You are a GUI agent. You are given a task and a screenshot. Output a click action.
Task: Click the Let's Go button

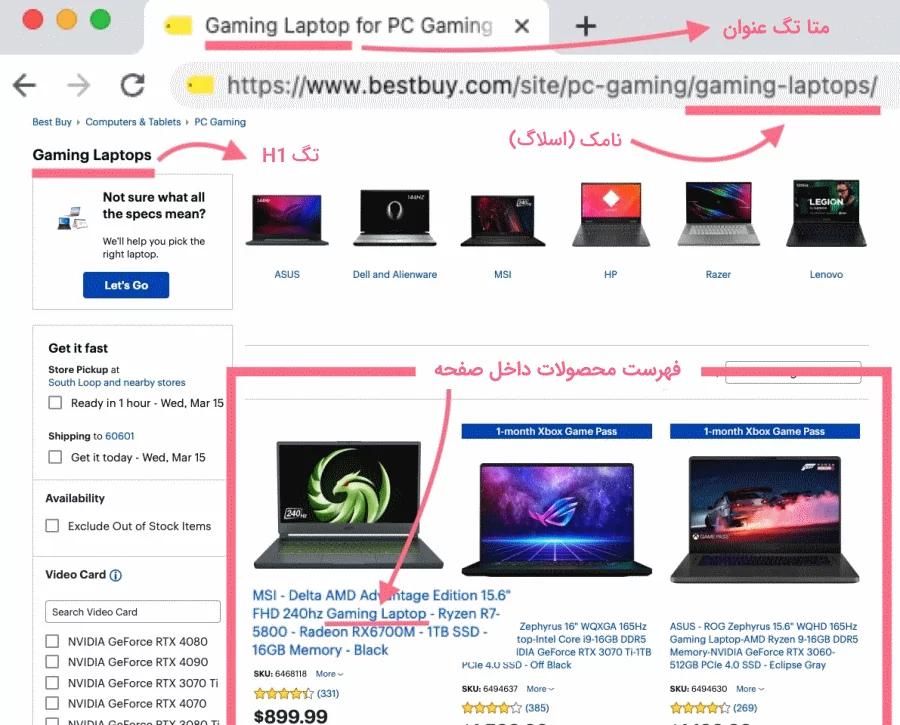126,285
